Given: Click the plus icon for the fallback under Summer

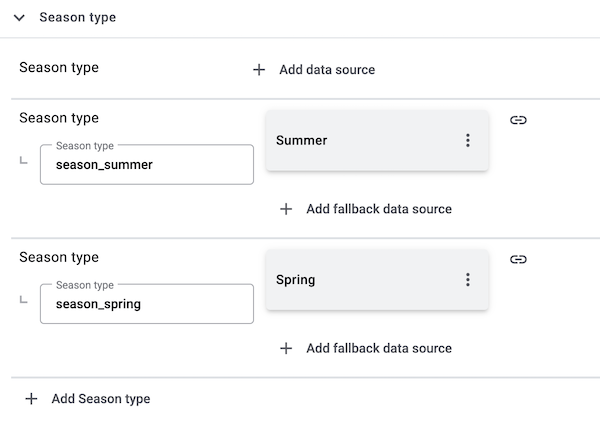Looking at the screenshot, I should [x=286, y=209].
